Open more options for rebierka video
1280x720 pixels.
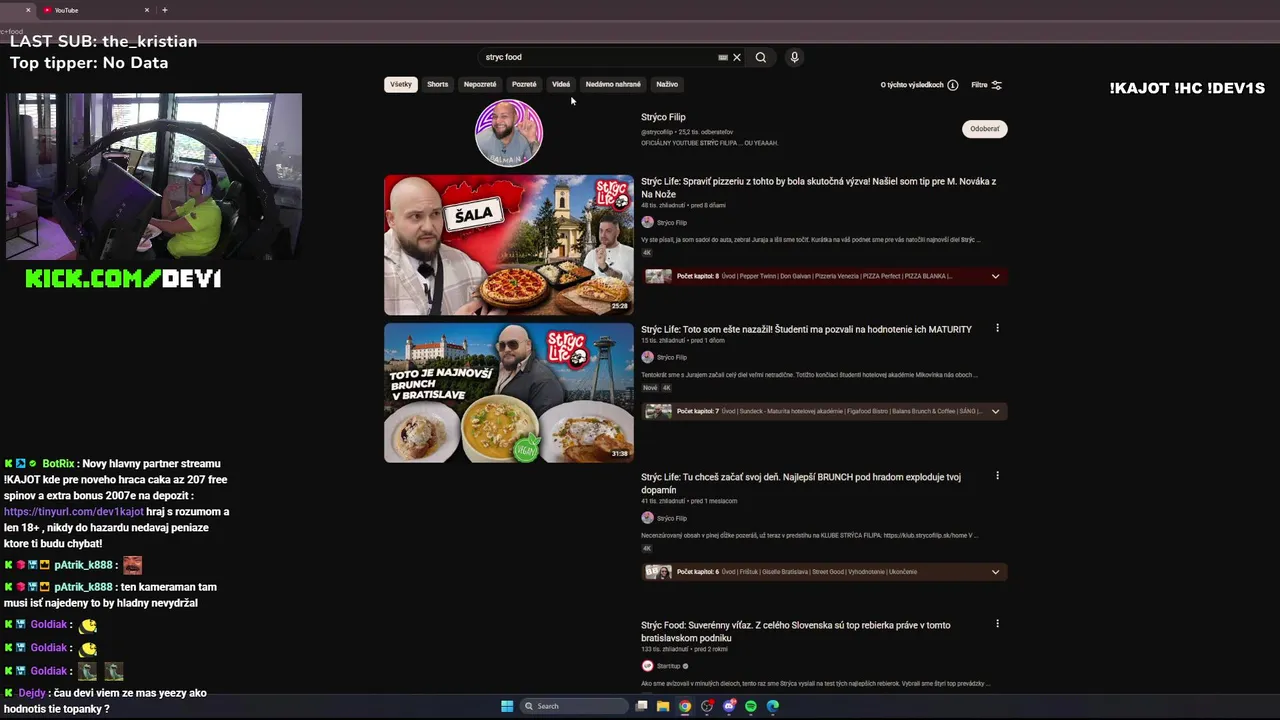[997, 624]
